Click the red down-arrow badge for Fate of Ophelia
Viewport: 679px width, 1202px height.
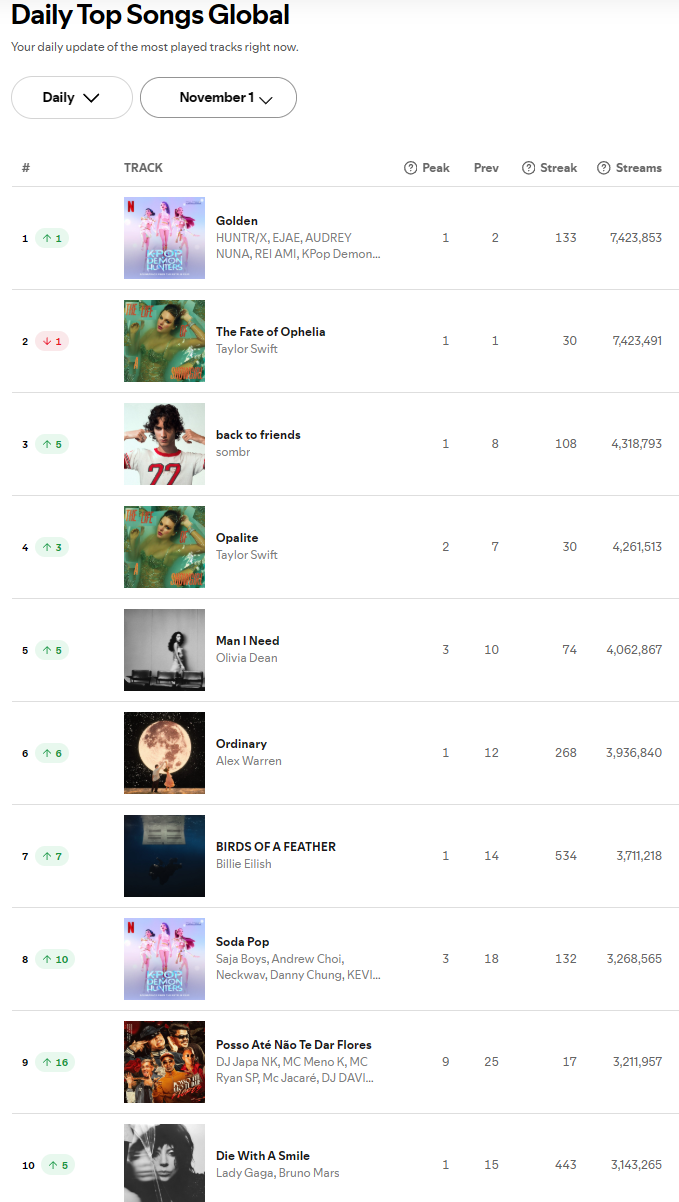[x=51, y=341]
